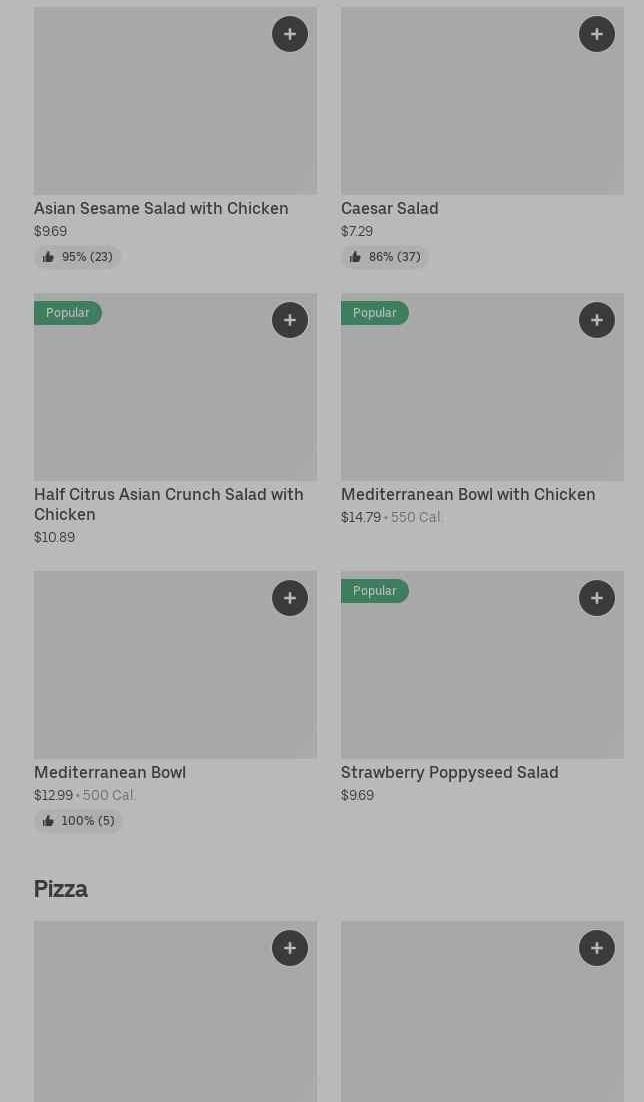The height and width of the screenshot is (1102, 644).
Task: Click the Pizza section heading
Action: point(61,889)
